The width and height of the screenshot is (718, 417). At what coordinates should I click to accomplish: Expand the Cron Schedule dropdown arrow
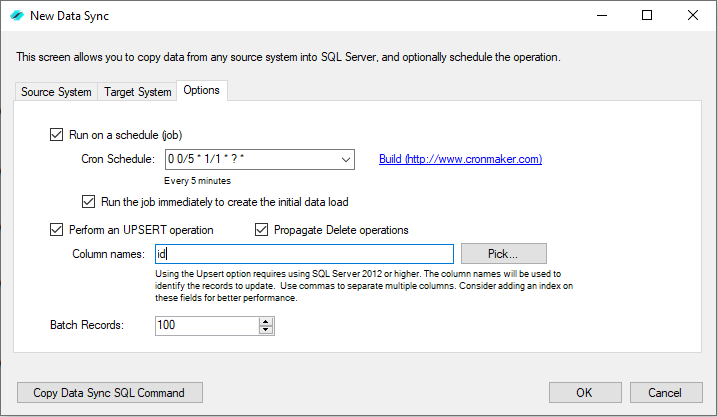(346, 159)
